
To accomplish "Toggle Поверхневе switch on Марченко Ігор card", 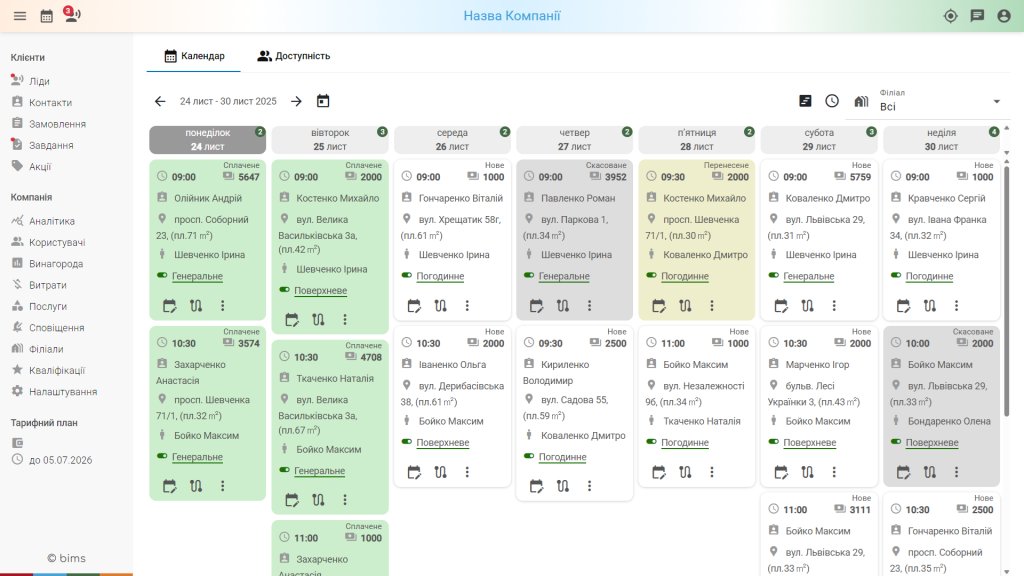I will point(773,441).
